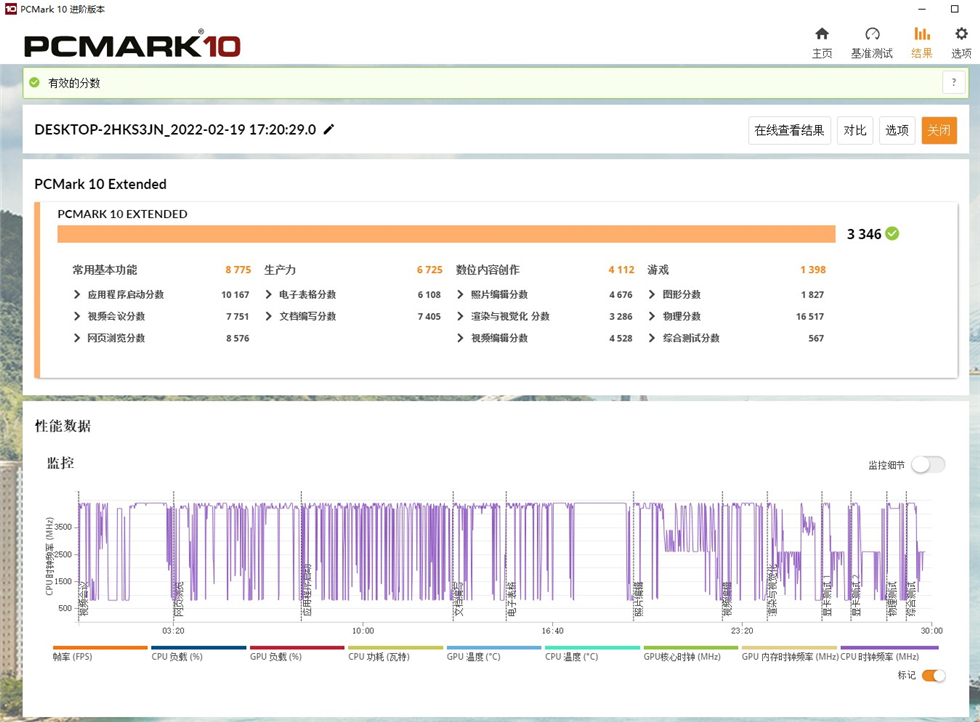Toggle the 标记 markers switch off

pyautogui.click(x=934, y=675)
